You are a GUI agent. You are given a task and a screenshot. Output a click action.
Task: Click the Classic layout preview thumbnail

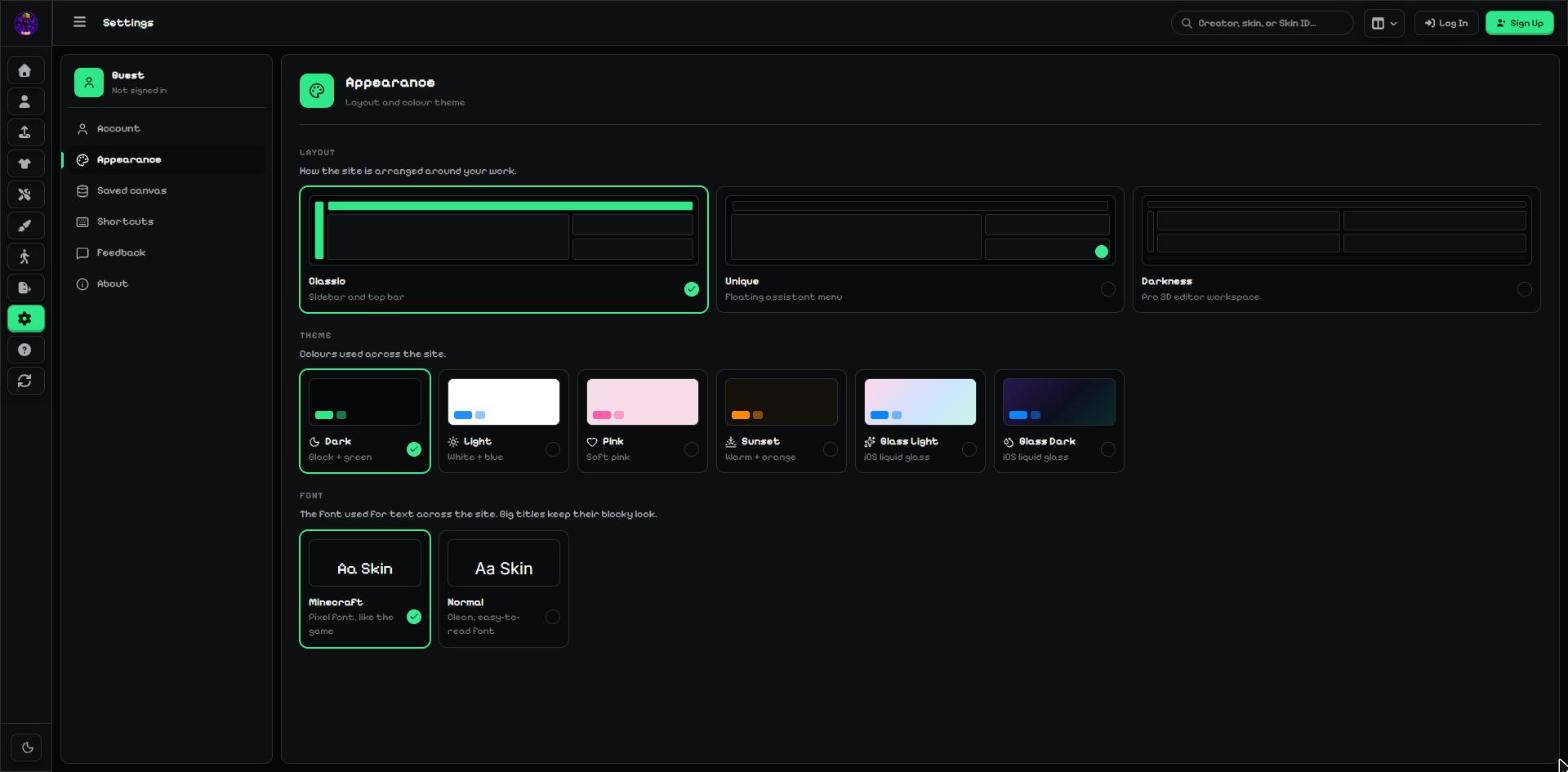504,230
